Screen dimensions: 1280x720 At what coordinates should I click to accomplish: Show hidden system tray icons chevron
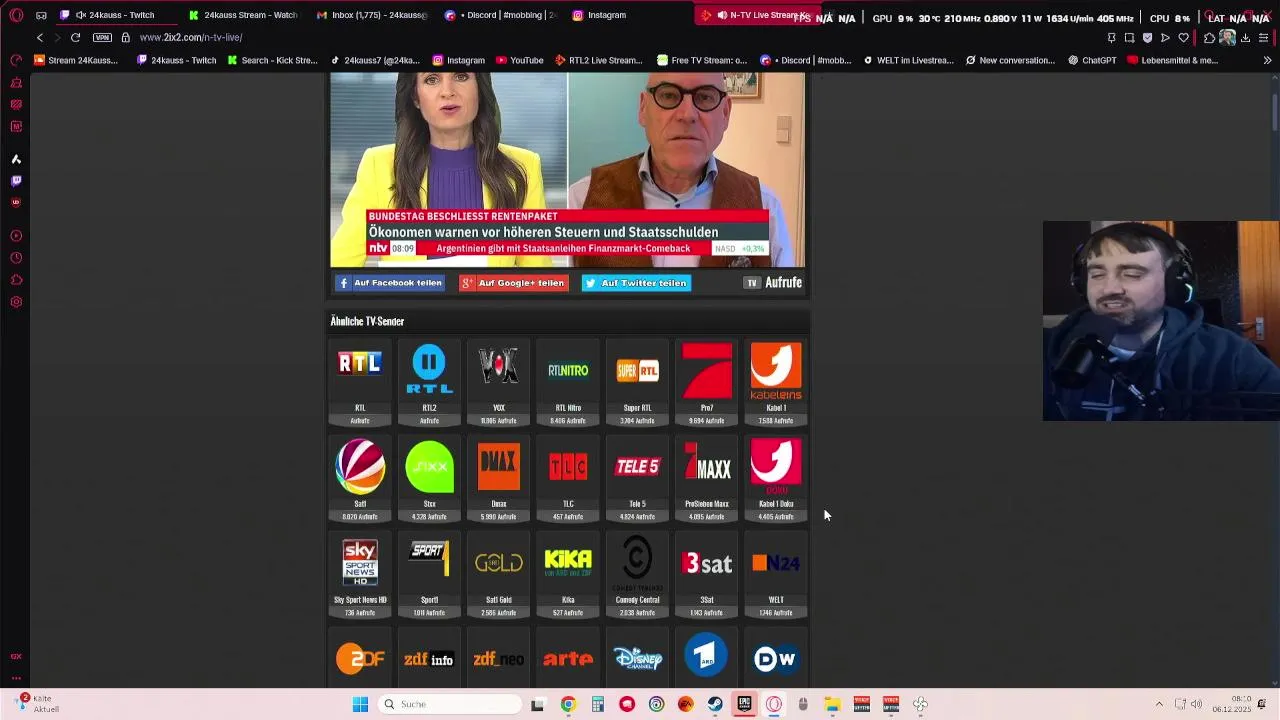coord(1159,704)
